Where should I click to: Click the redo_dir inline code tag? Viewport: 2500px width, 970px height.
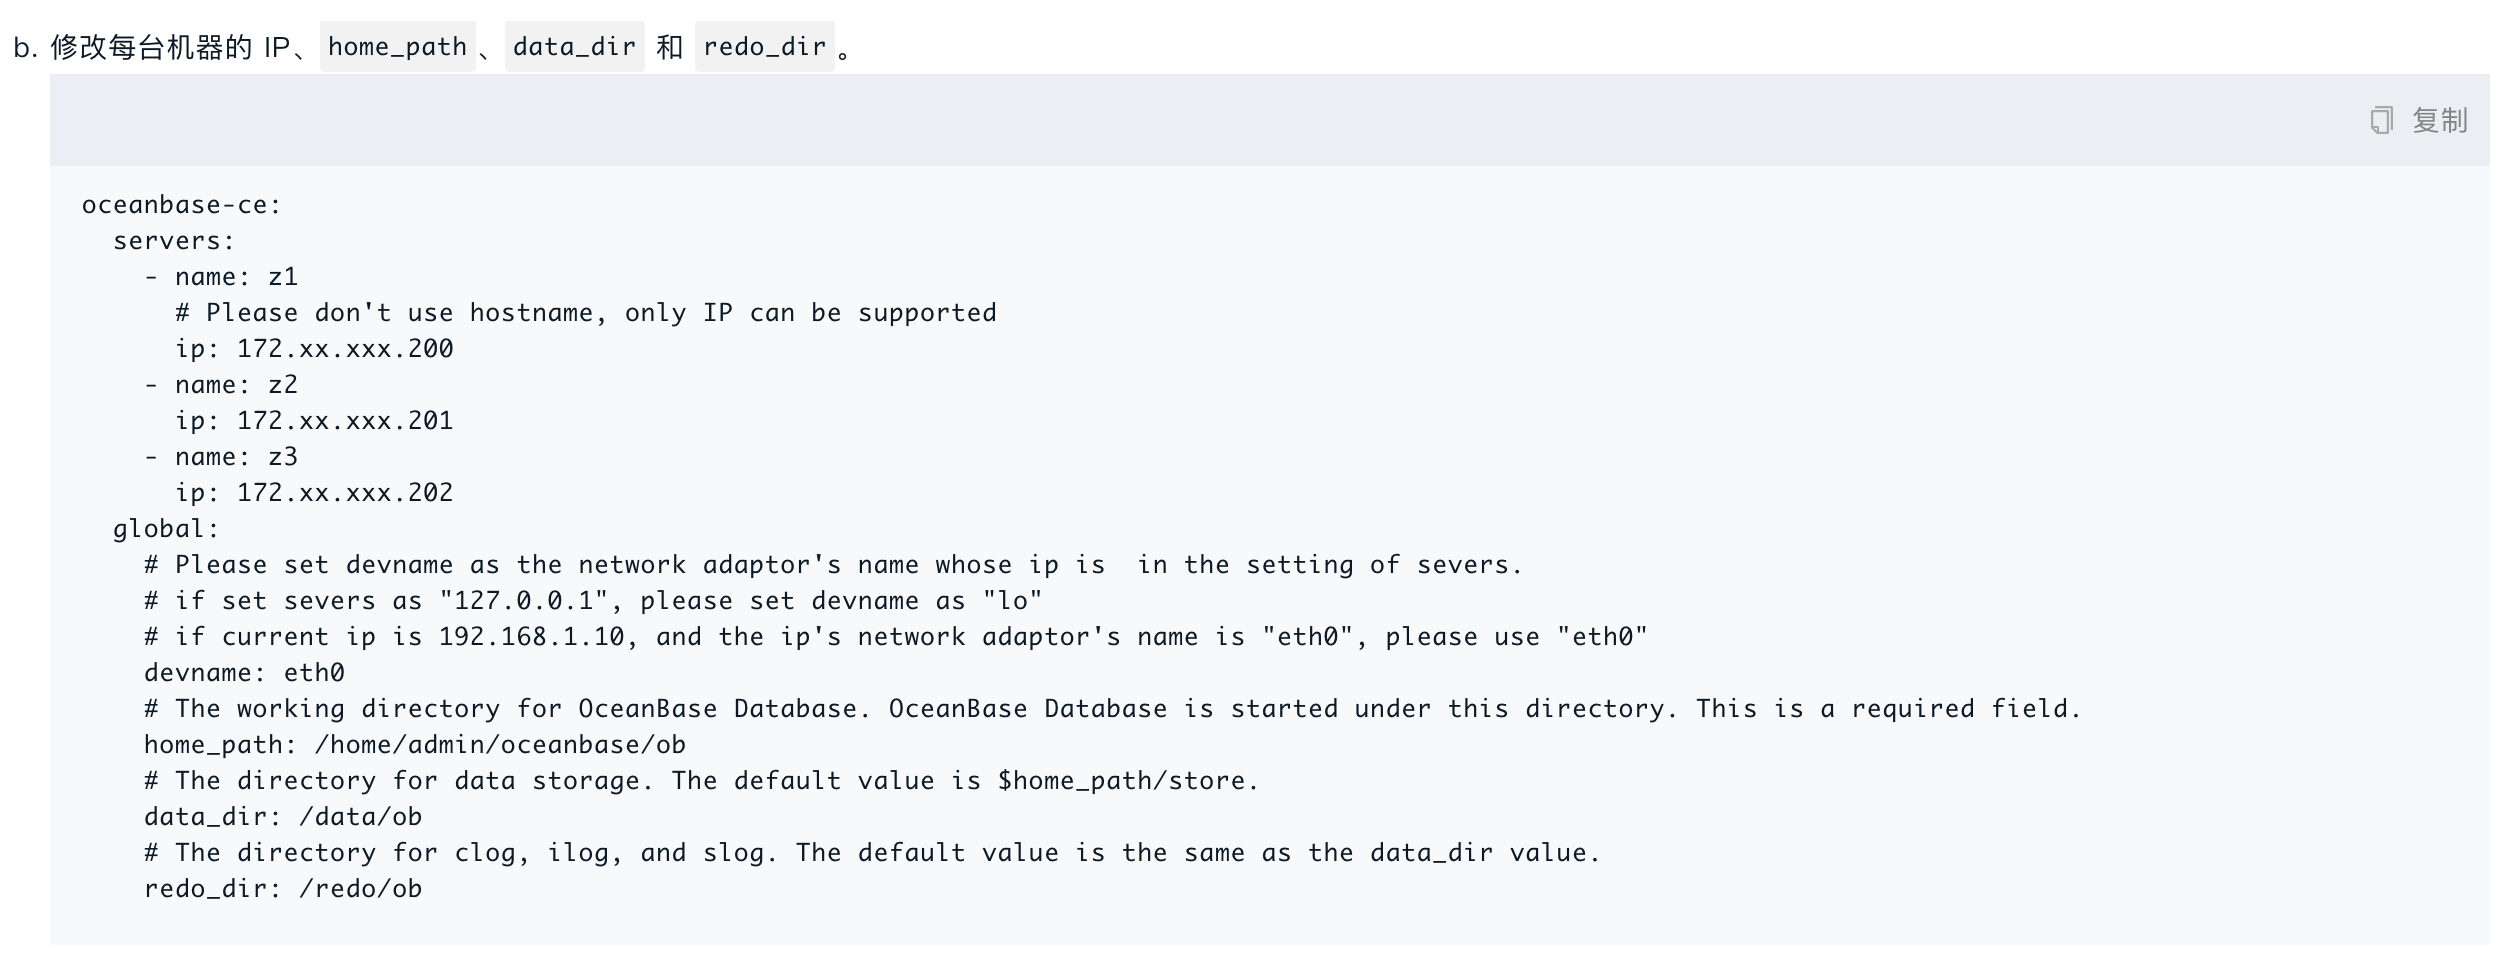pyautogui.click(x=764, y=47)
